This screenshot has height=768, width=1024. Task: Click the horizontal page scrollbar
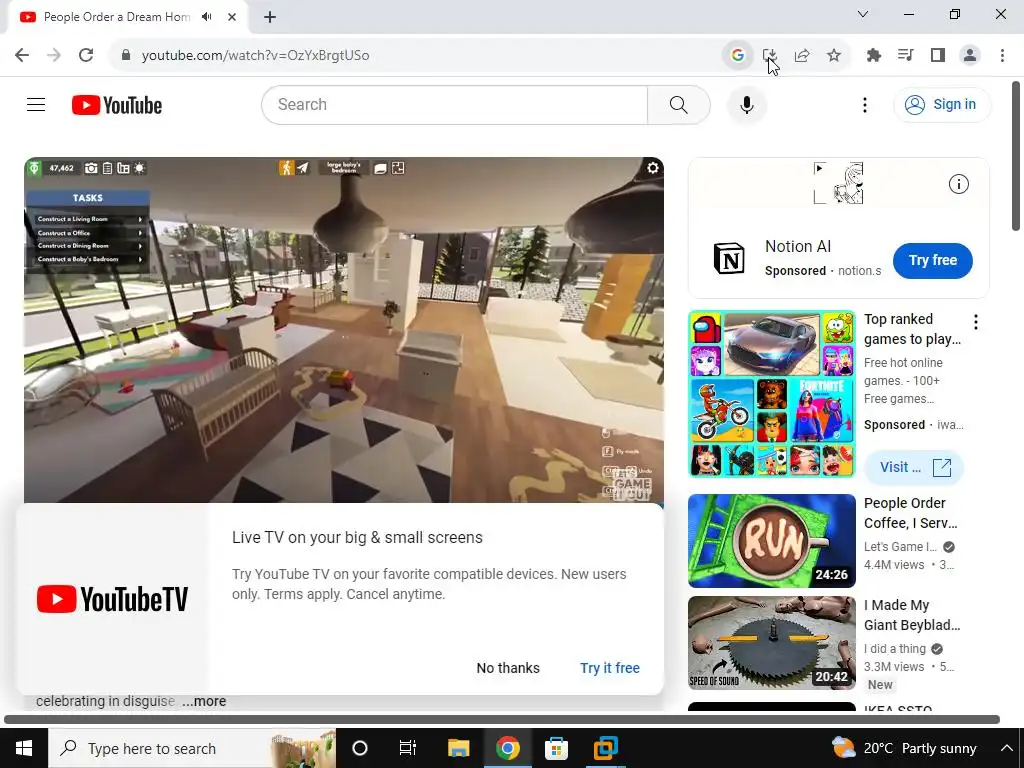point(502,720)
